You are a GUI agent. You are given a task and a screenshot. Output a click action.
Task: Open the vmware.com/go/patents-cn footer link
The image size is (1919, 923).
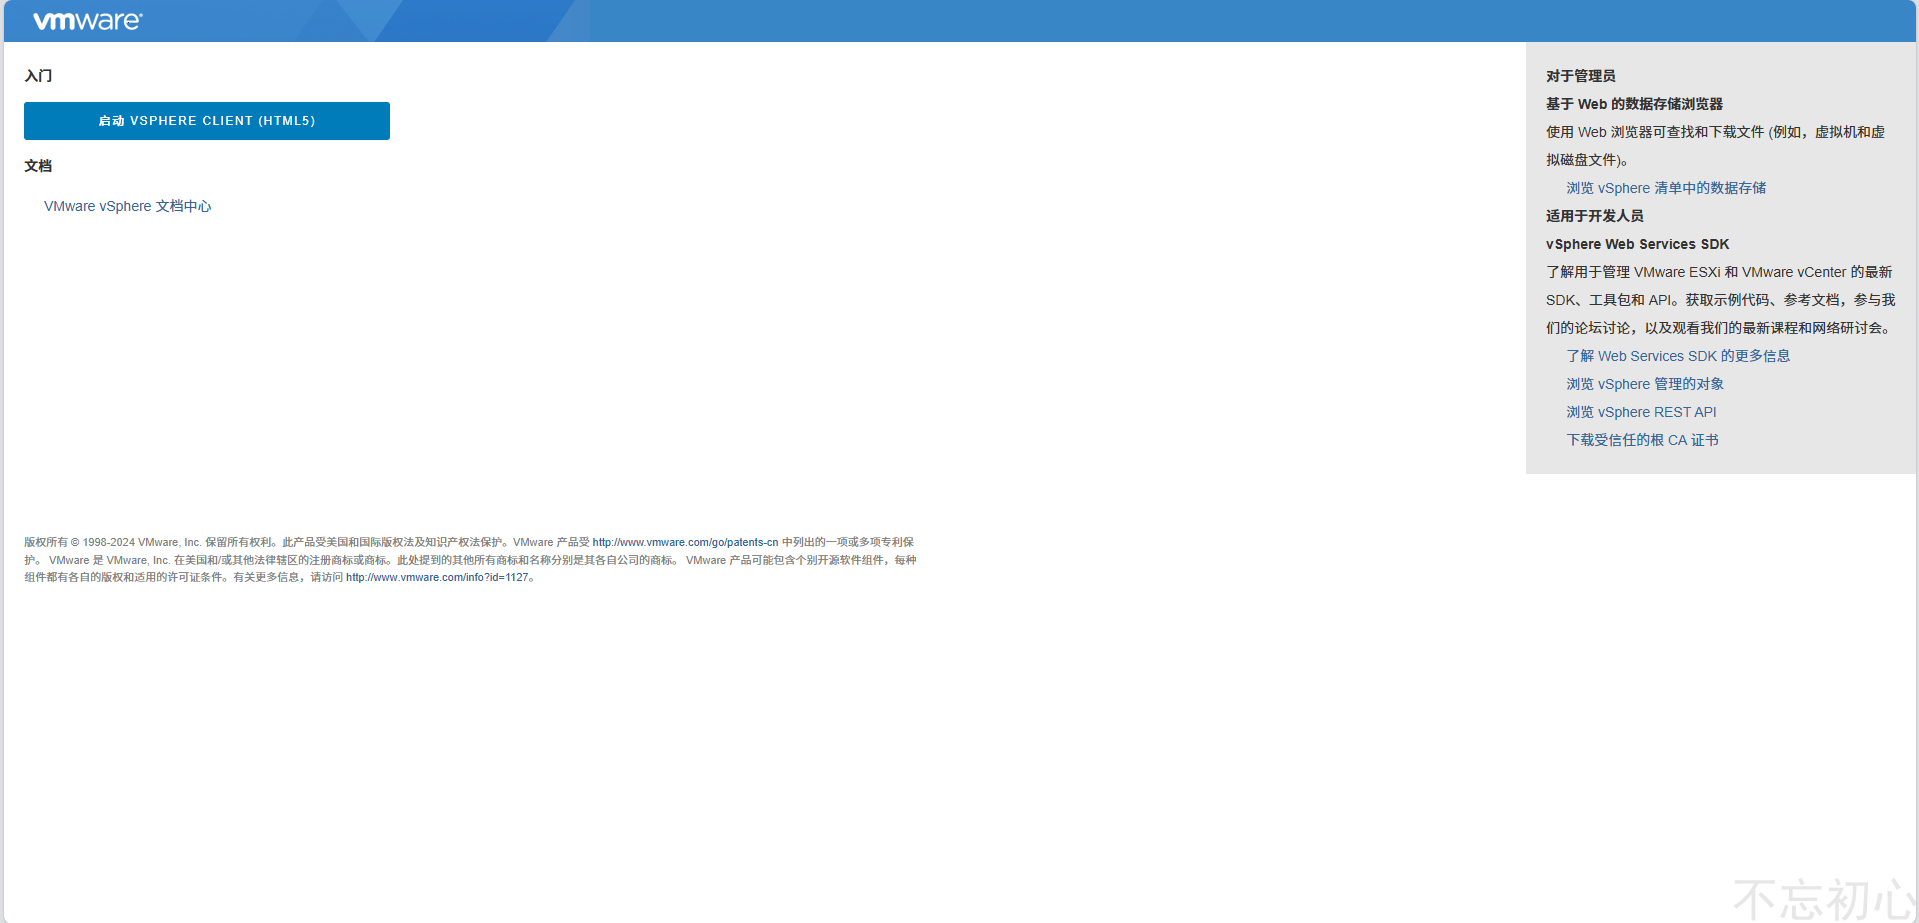click(x=685, y=542)
